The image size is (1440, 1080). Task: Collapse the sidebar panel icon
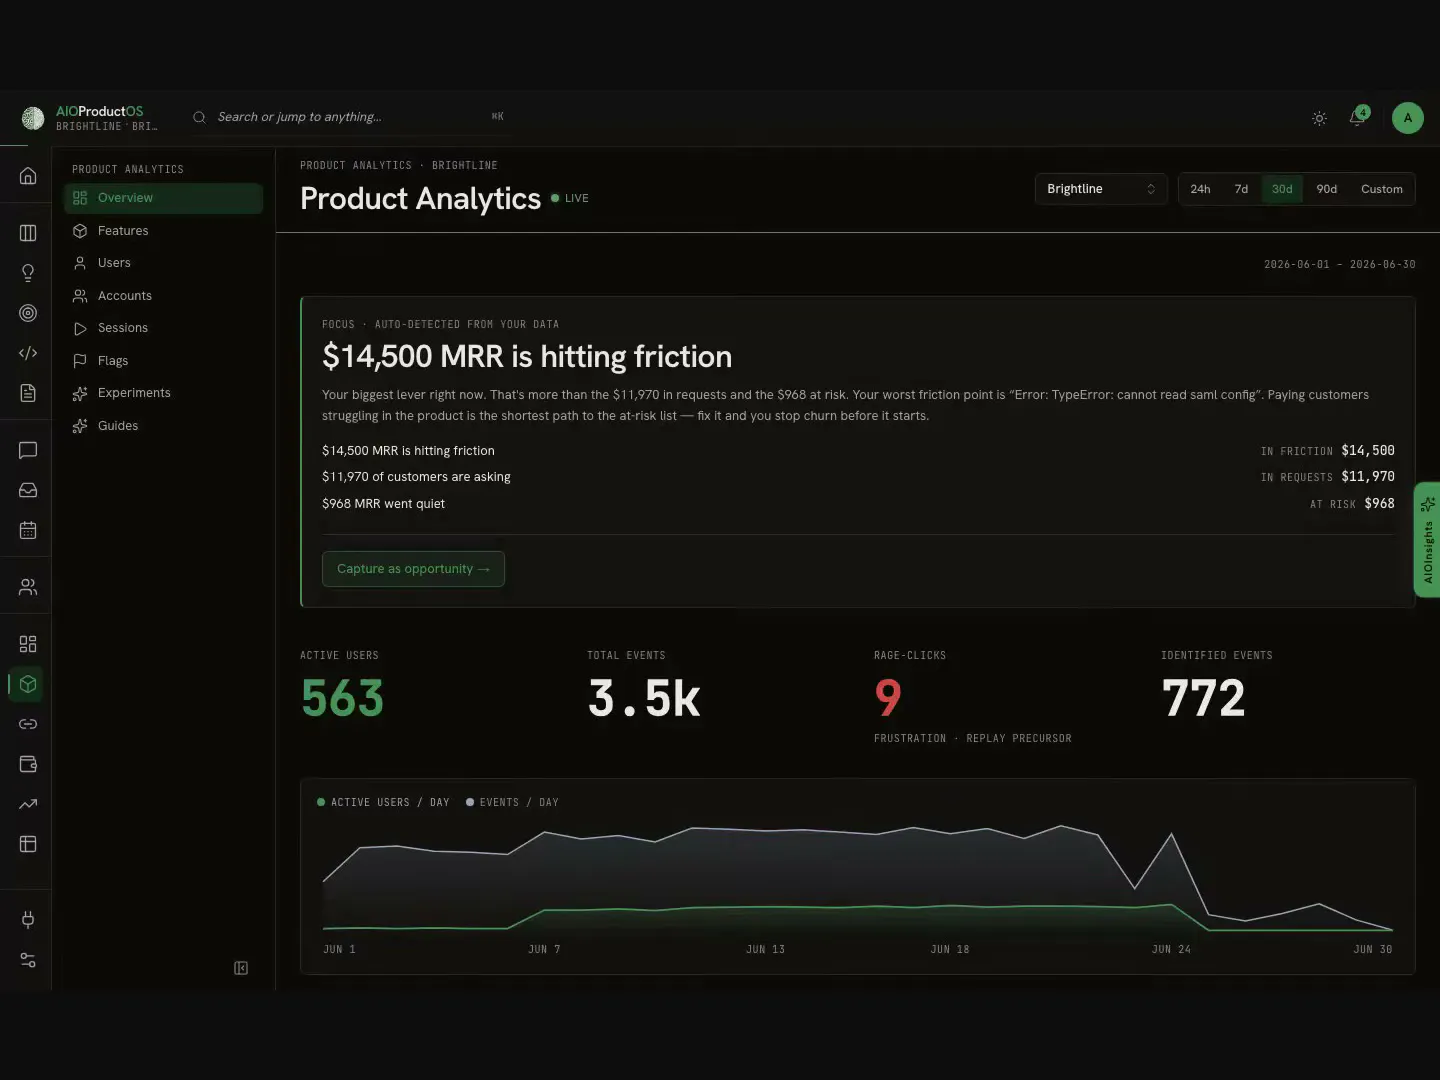241,968
